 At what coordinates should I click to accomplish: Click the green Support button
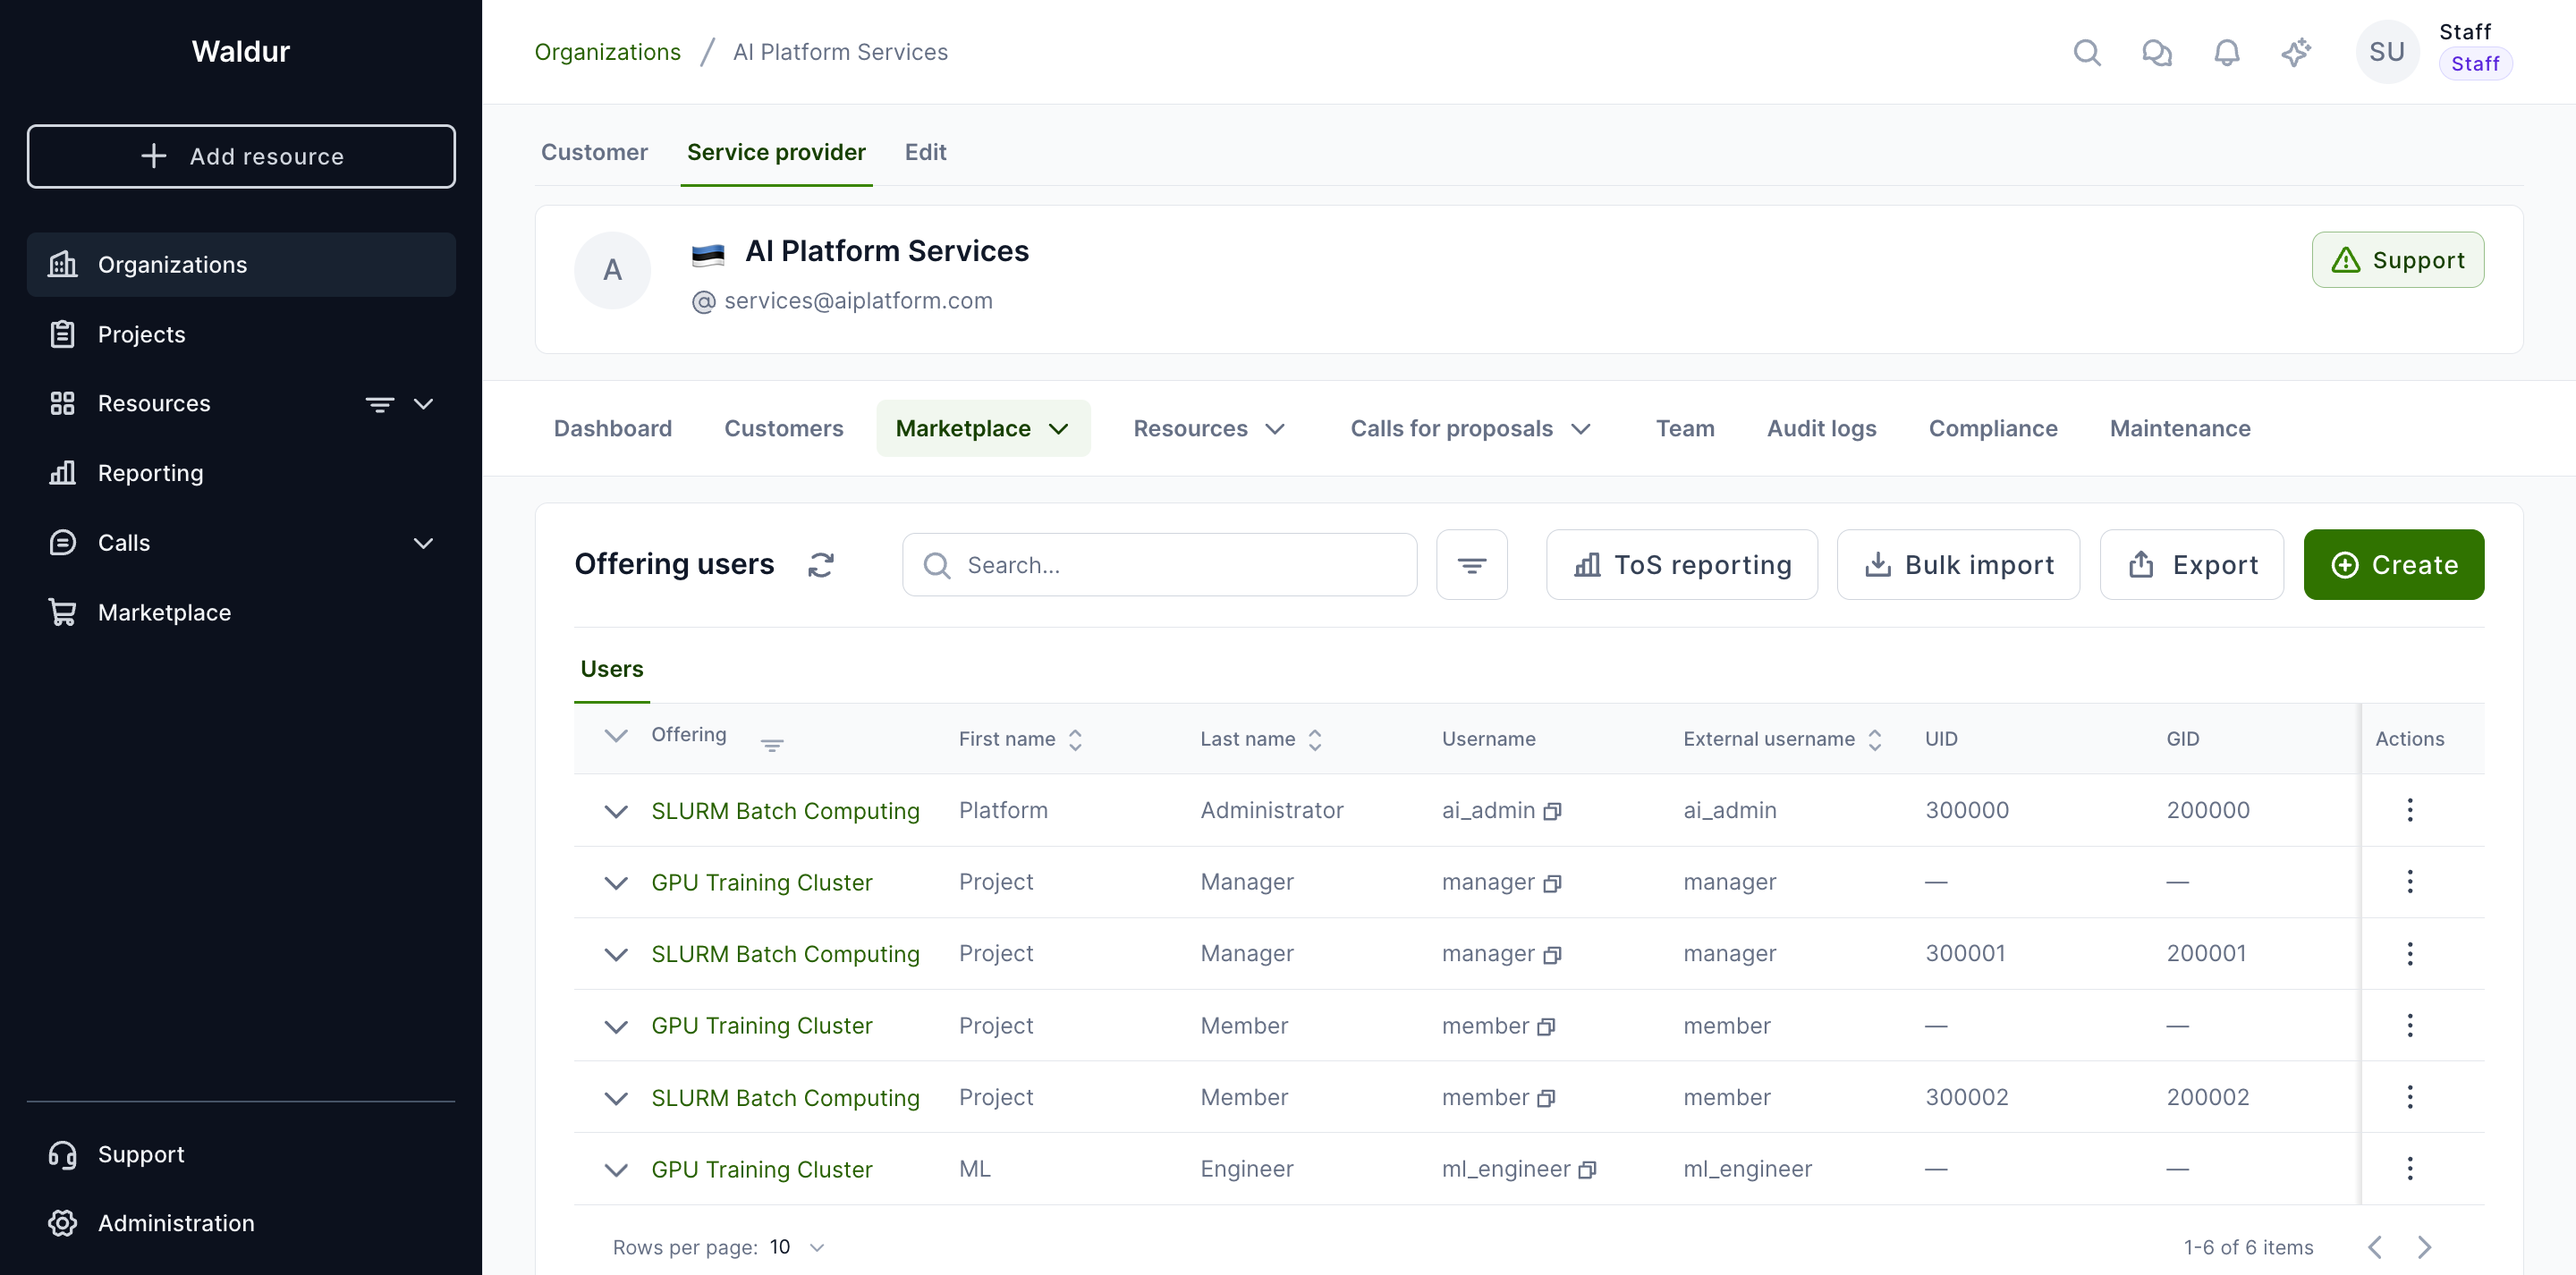(x=2397, y=260)
